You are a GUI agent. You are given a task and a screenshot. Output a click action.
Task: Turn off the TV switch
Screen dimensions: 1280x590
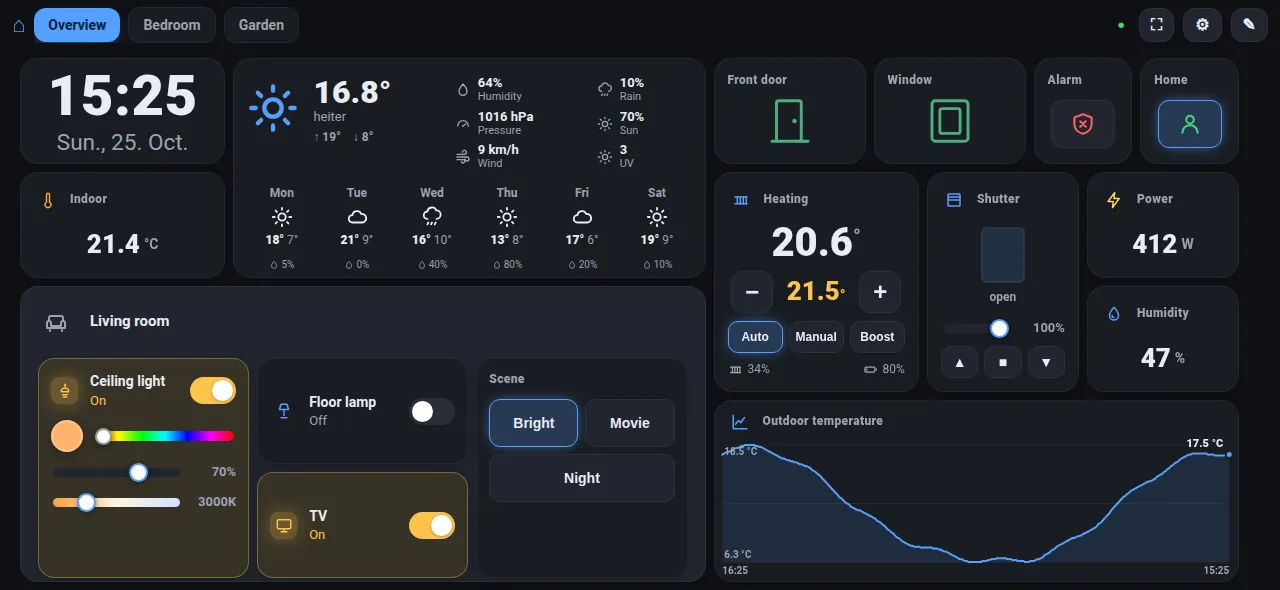[432, 525]
